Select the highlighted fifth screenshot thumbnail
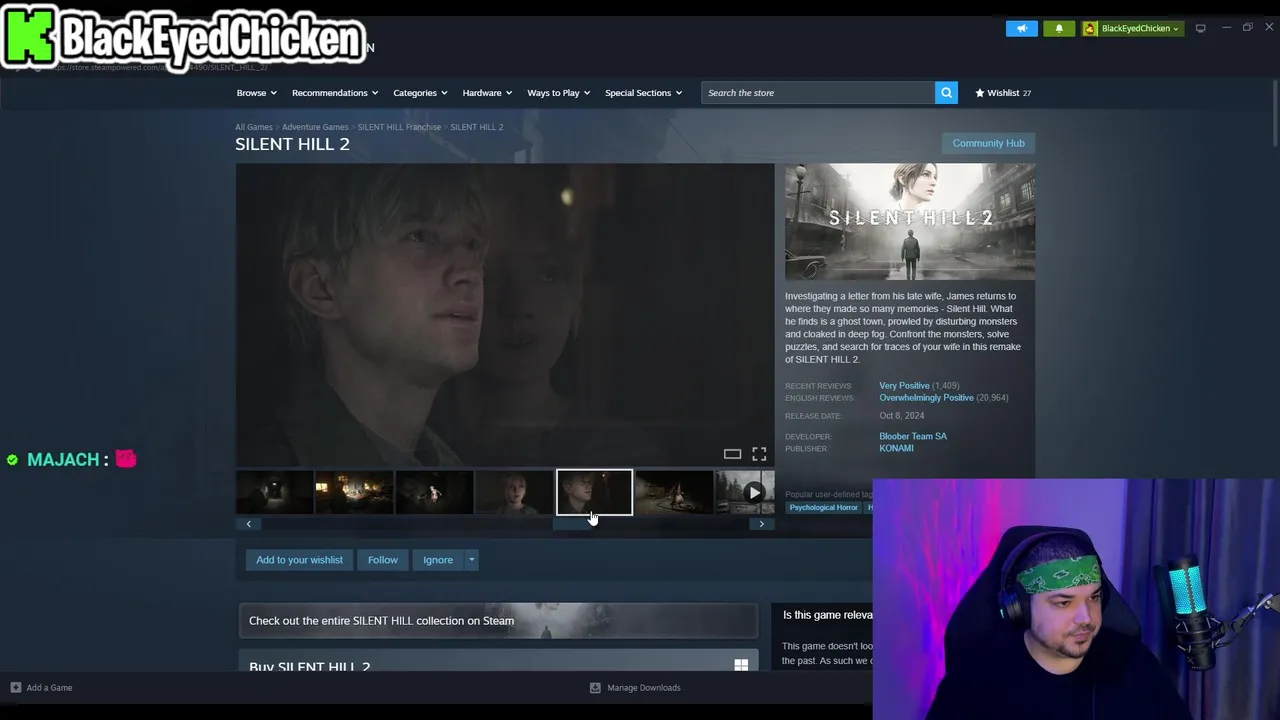The image size is (1280, 720). 594,492
